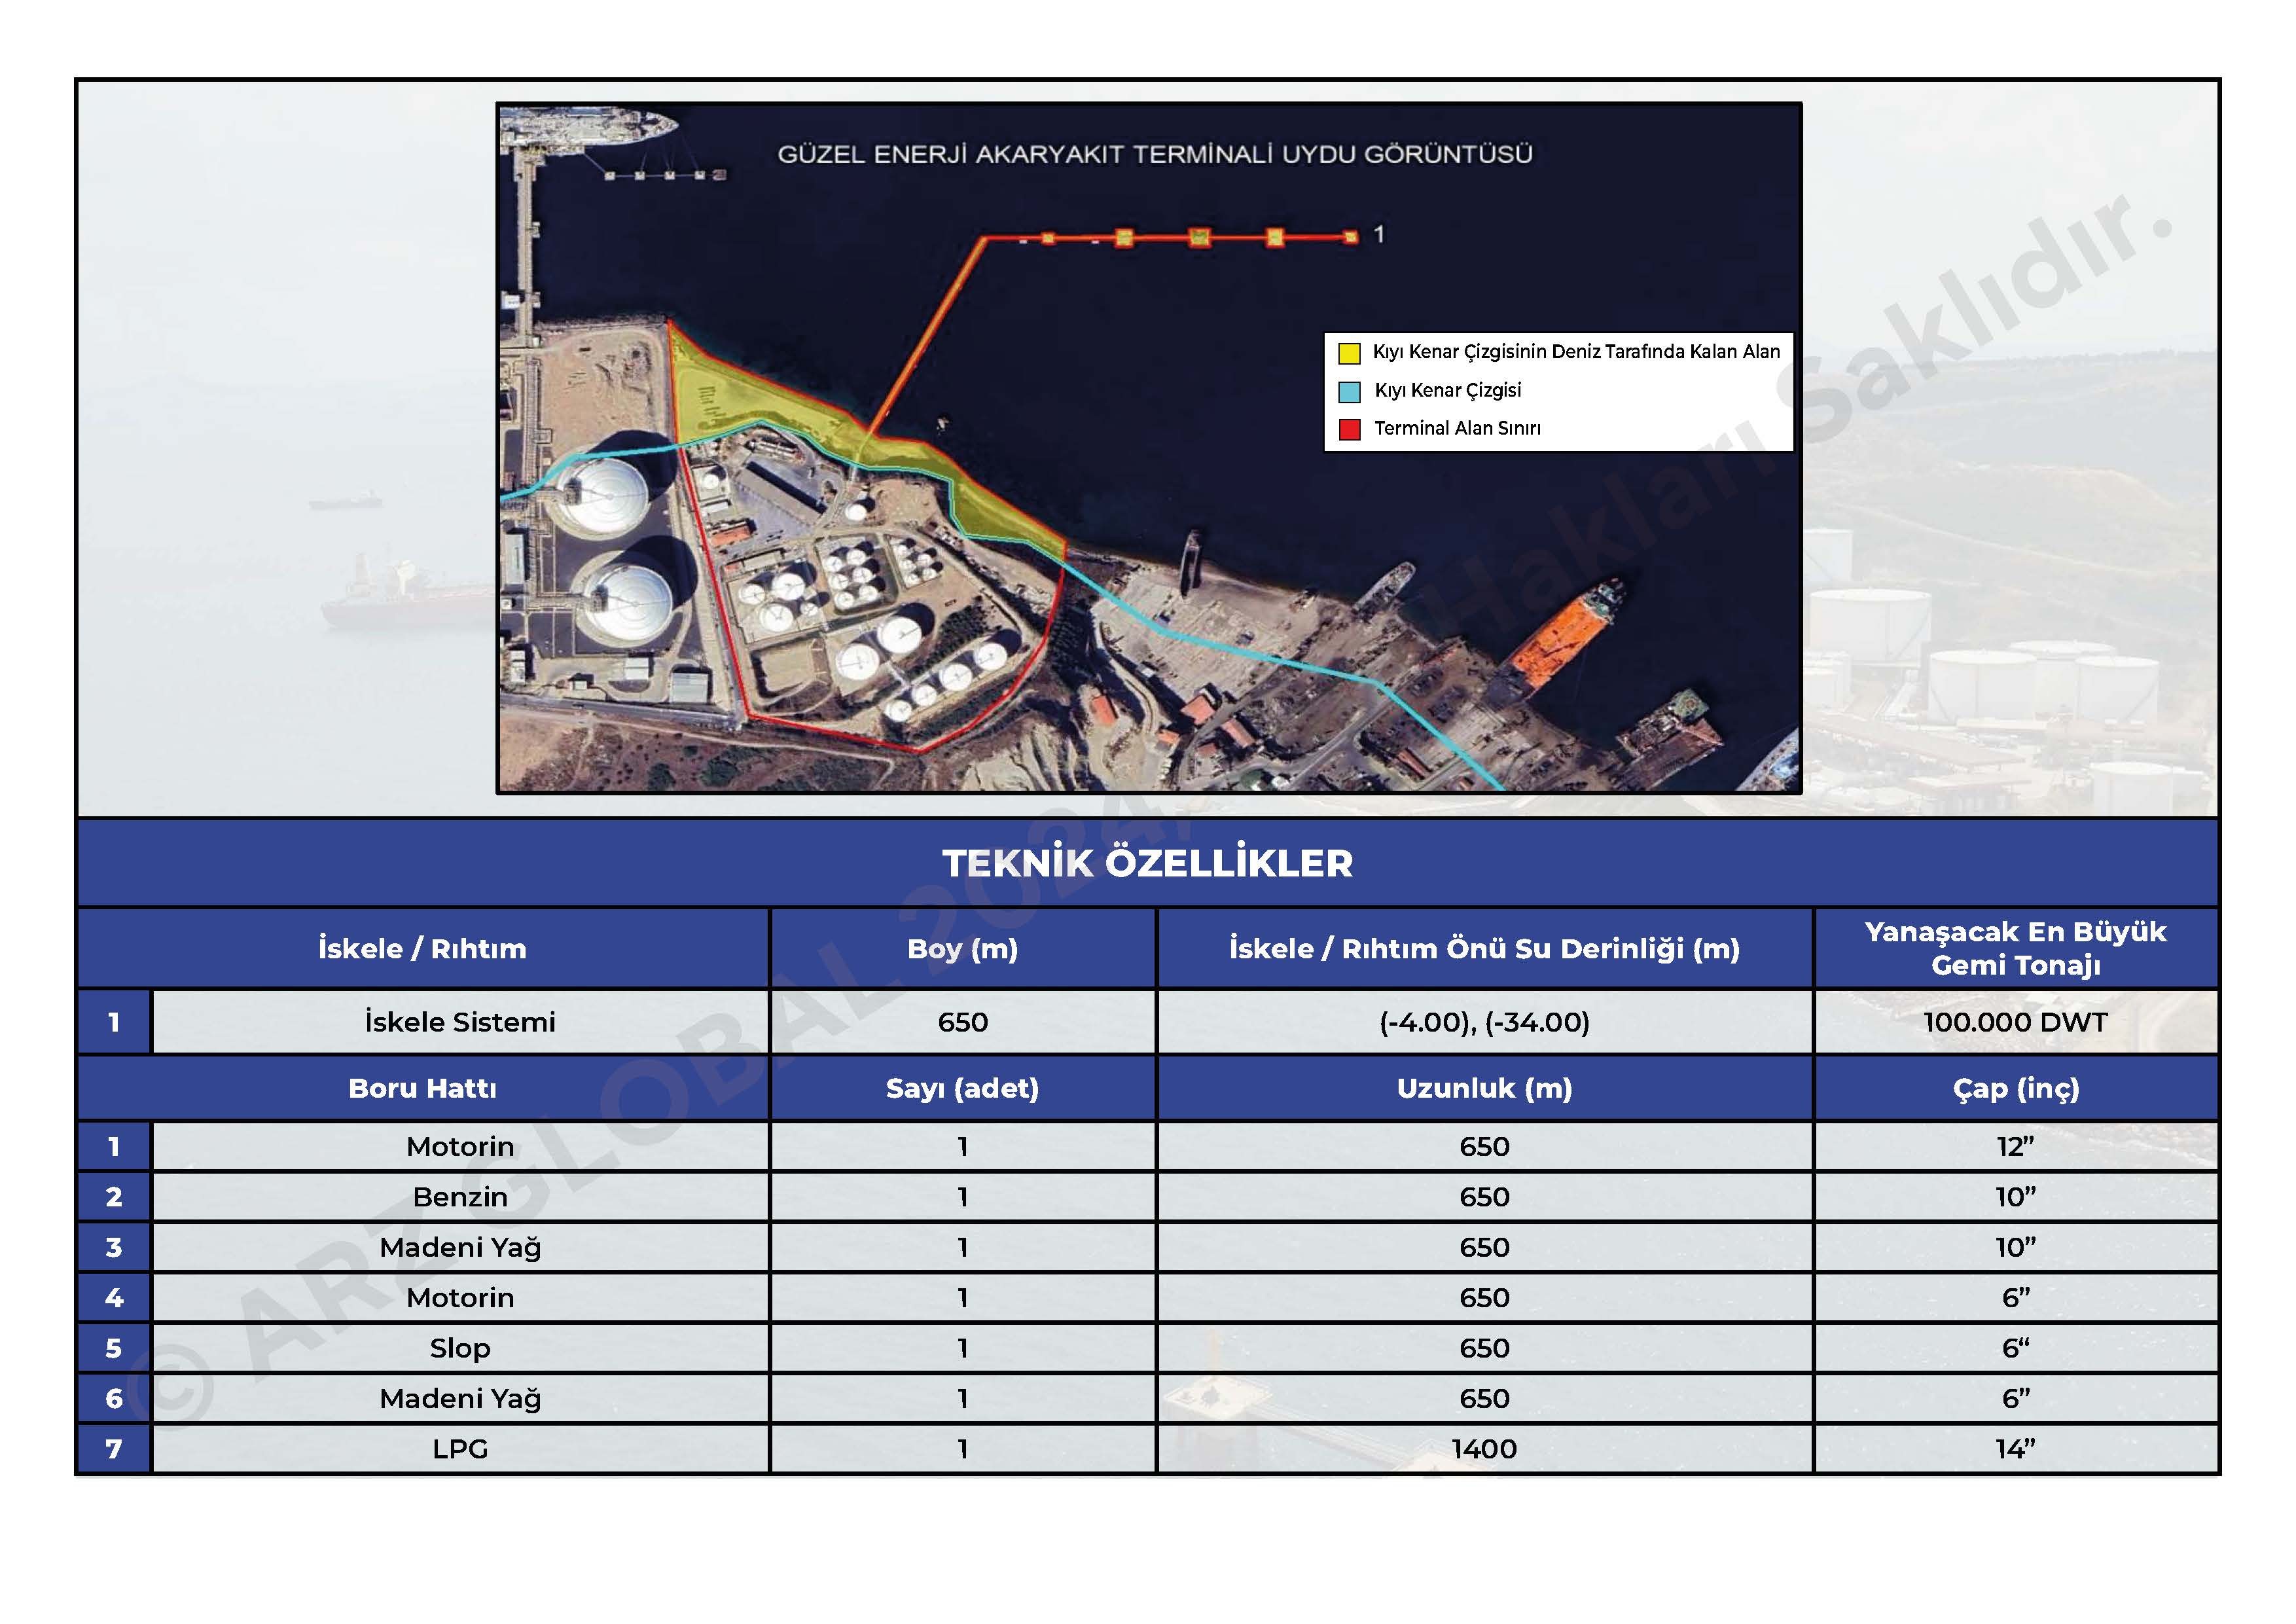
Task: Click row number 2 beside Benzin
Action: (114, 1197)
